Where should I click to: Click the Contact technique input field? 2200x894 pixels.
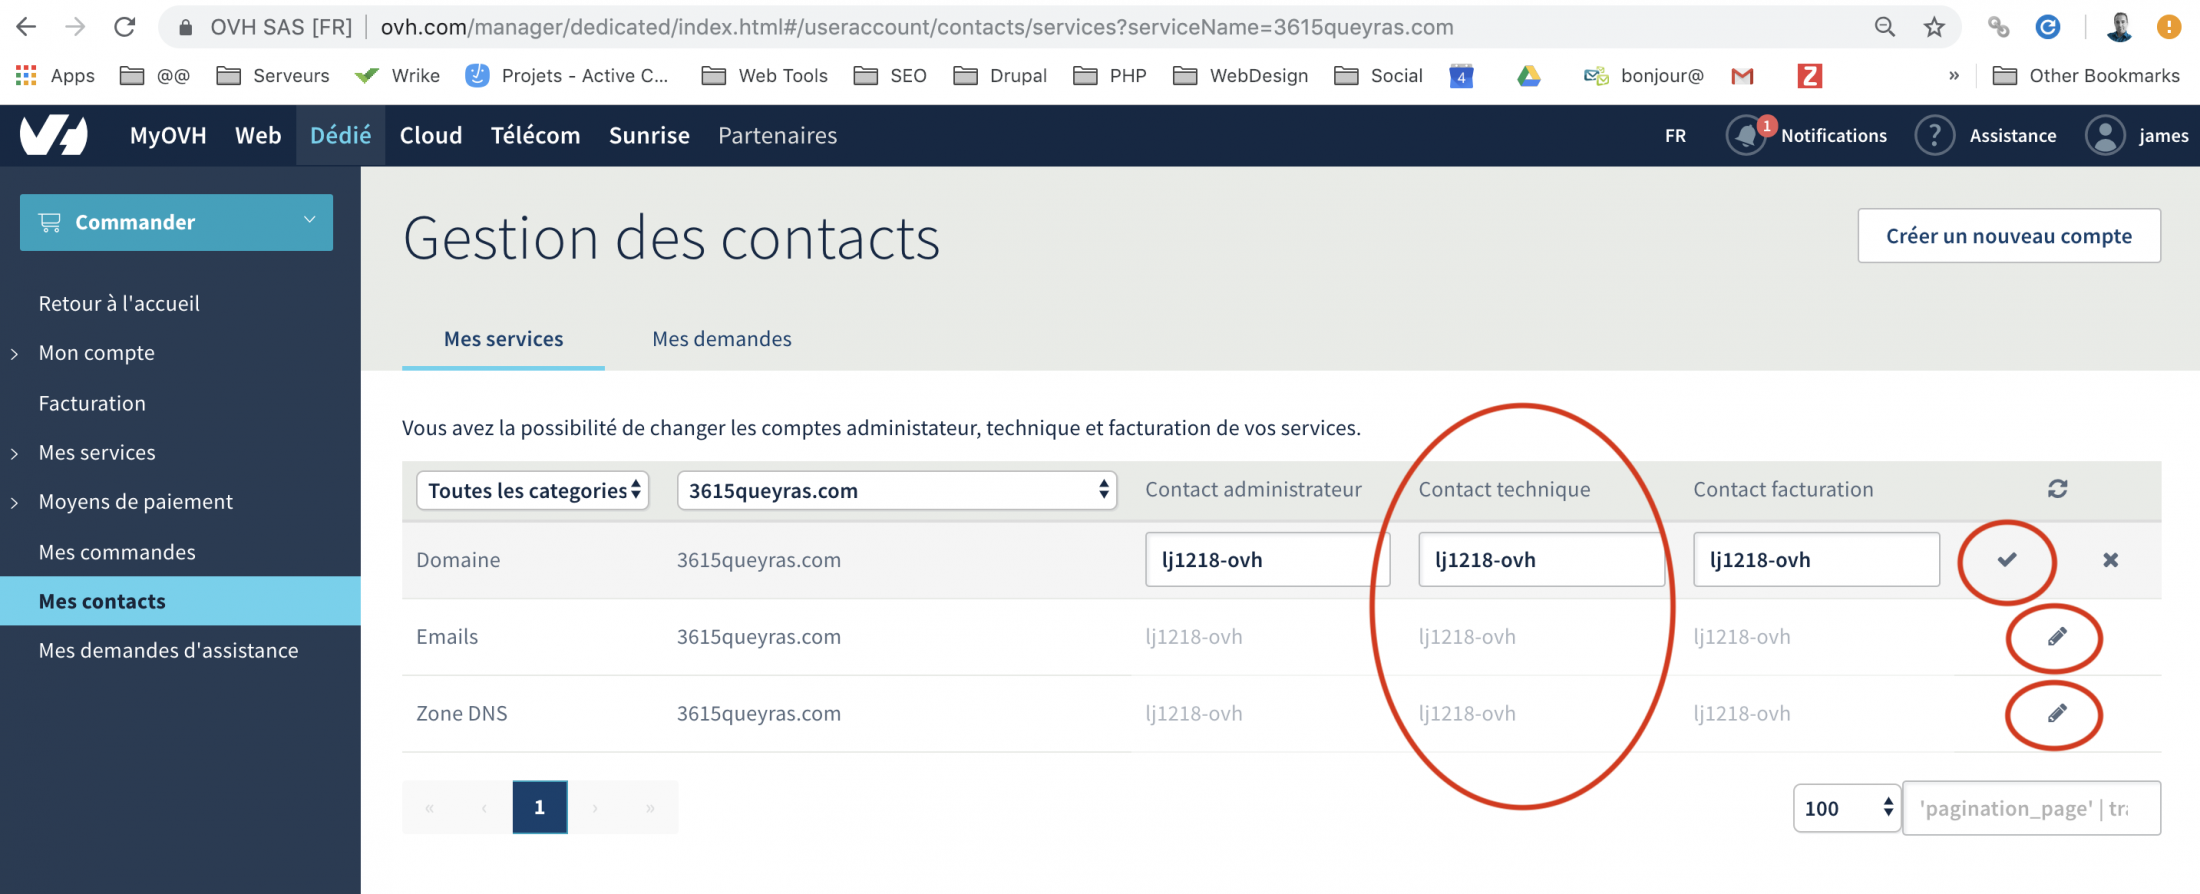coord(1540,560)
